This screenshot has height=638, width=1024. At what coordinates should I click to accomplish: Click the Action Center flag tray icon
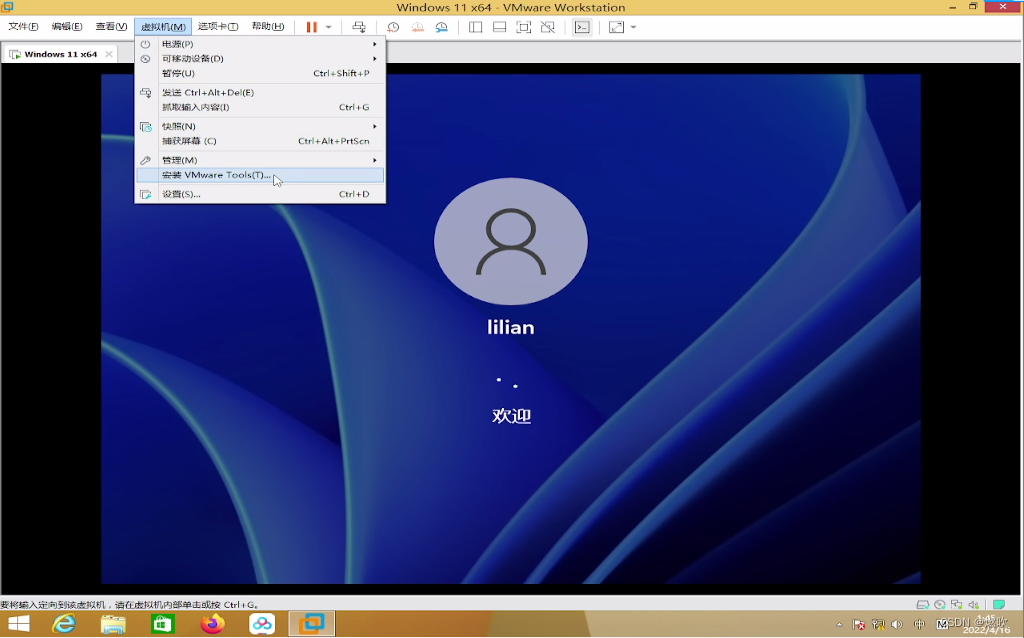point(859,625)
